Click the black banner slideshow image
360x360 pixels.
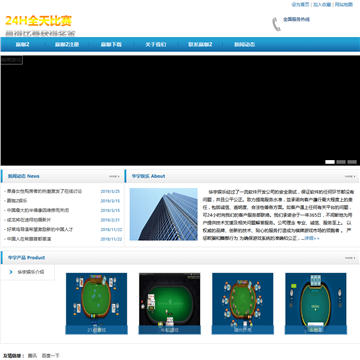click(180, 110)
